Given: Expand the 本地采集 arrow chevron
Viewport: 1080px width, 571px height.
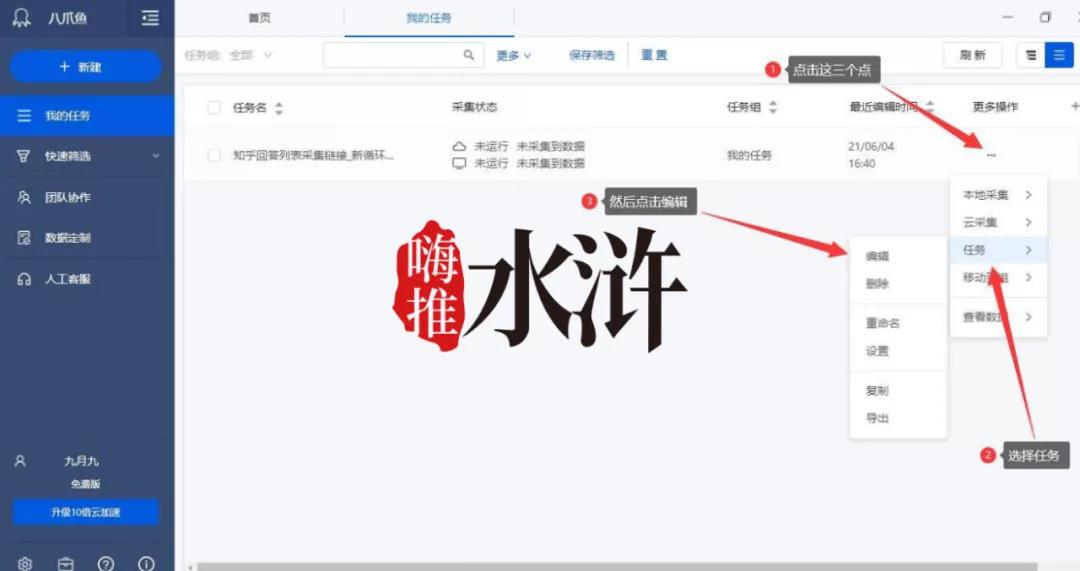Looking at the screenshot, I should coord(1028,195).
